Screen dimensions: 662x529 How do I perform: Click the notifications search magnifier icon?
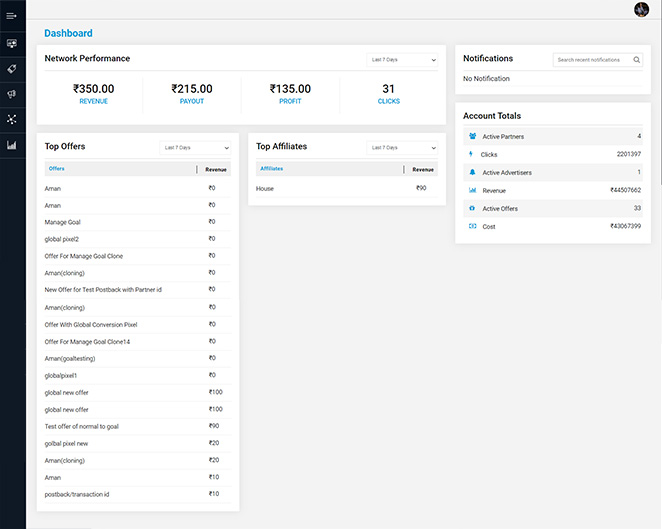click(636, 60)
